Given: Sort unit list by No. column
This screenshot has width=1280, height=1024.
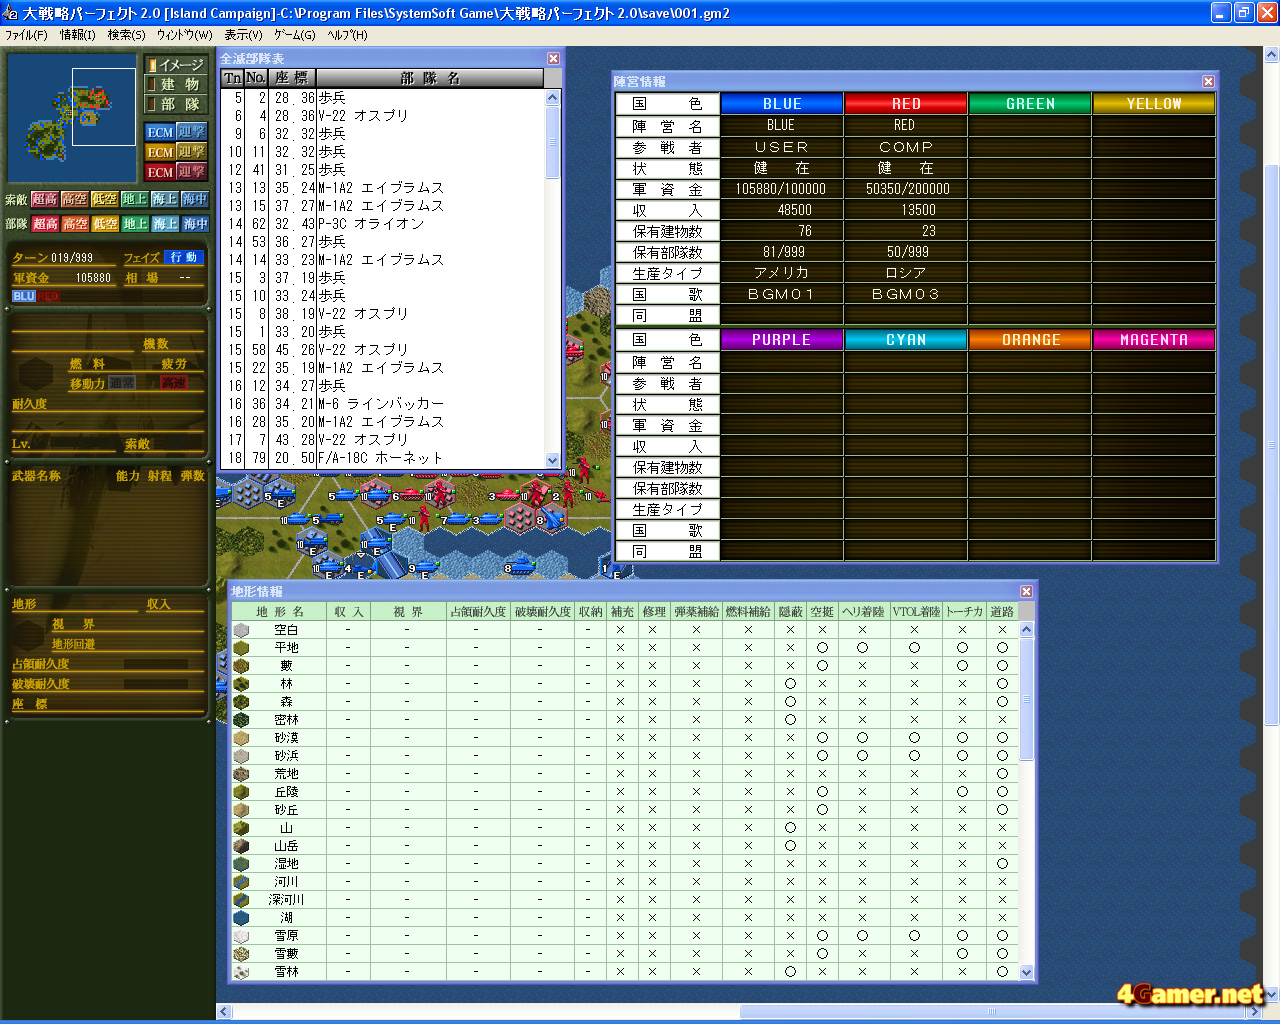Looking at the screenshot, I should [256, 78].
